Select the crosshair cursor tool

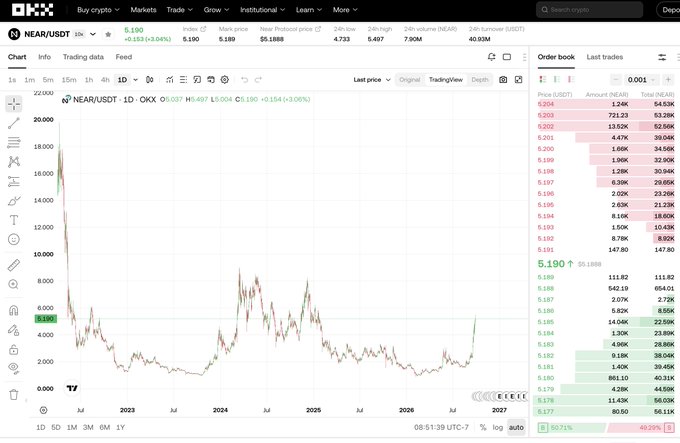14,104
